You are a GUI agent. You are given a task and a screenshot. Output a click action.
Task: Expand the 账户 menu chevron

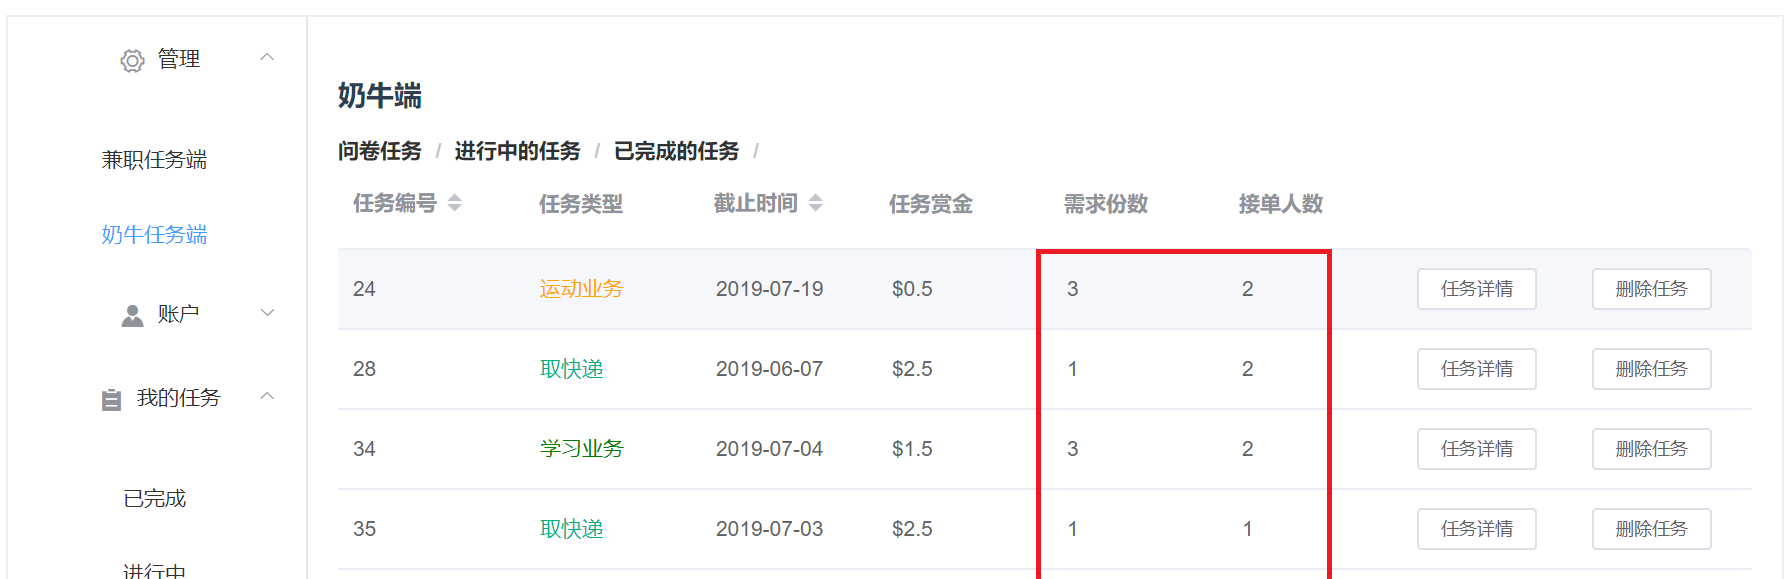tap(267, 313)
